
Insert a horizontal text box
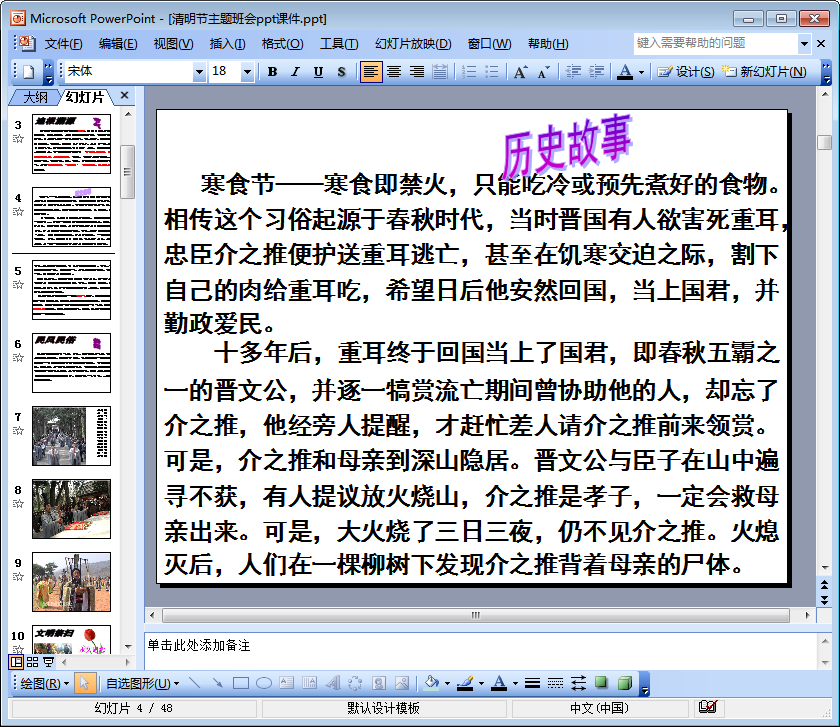click(x=287, y=683)
